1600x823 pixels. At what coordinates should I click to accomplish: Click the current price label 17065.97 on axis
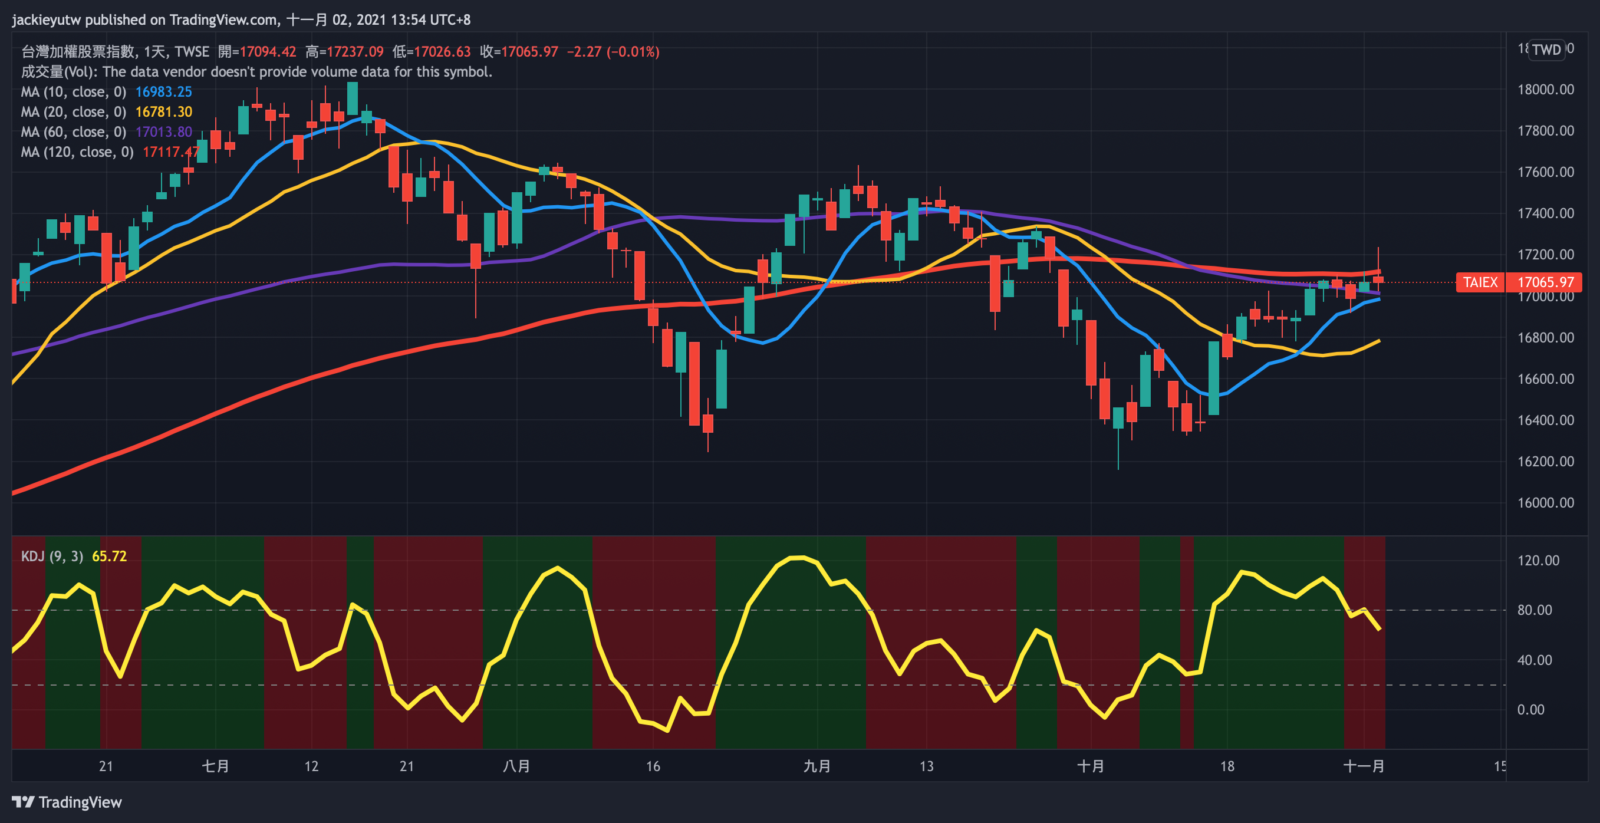tap(1546, 282)
